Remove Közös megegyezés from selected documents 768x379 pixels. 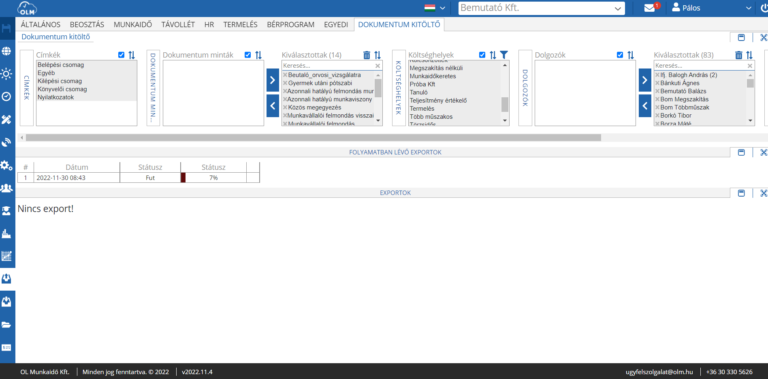285,107
